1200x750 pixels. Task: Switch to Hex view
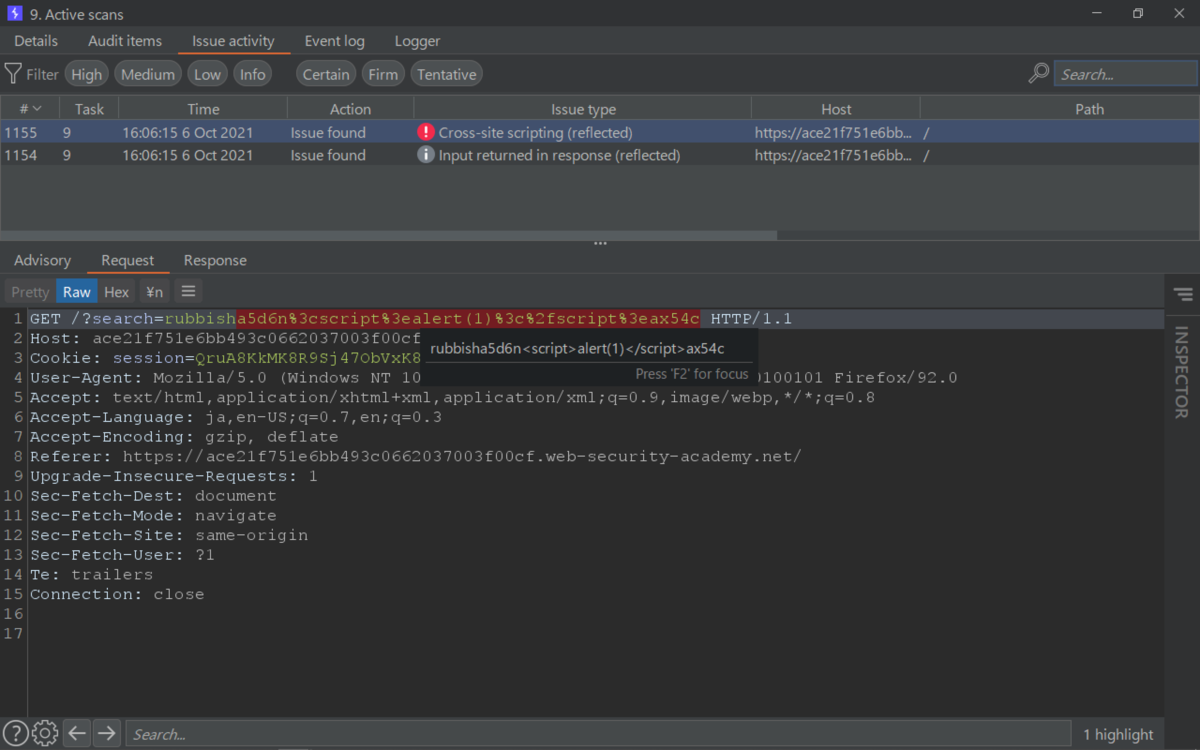tap(117, 292)
